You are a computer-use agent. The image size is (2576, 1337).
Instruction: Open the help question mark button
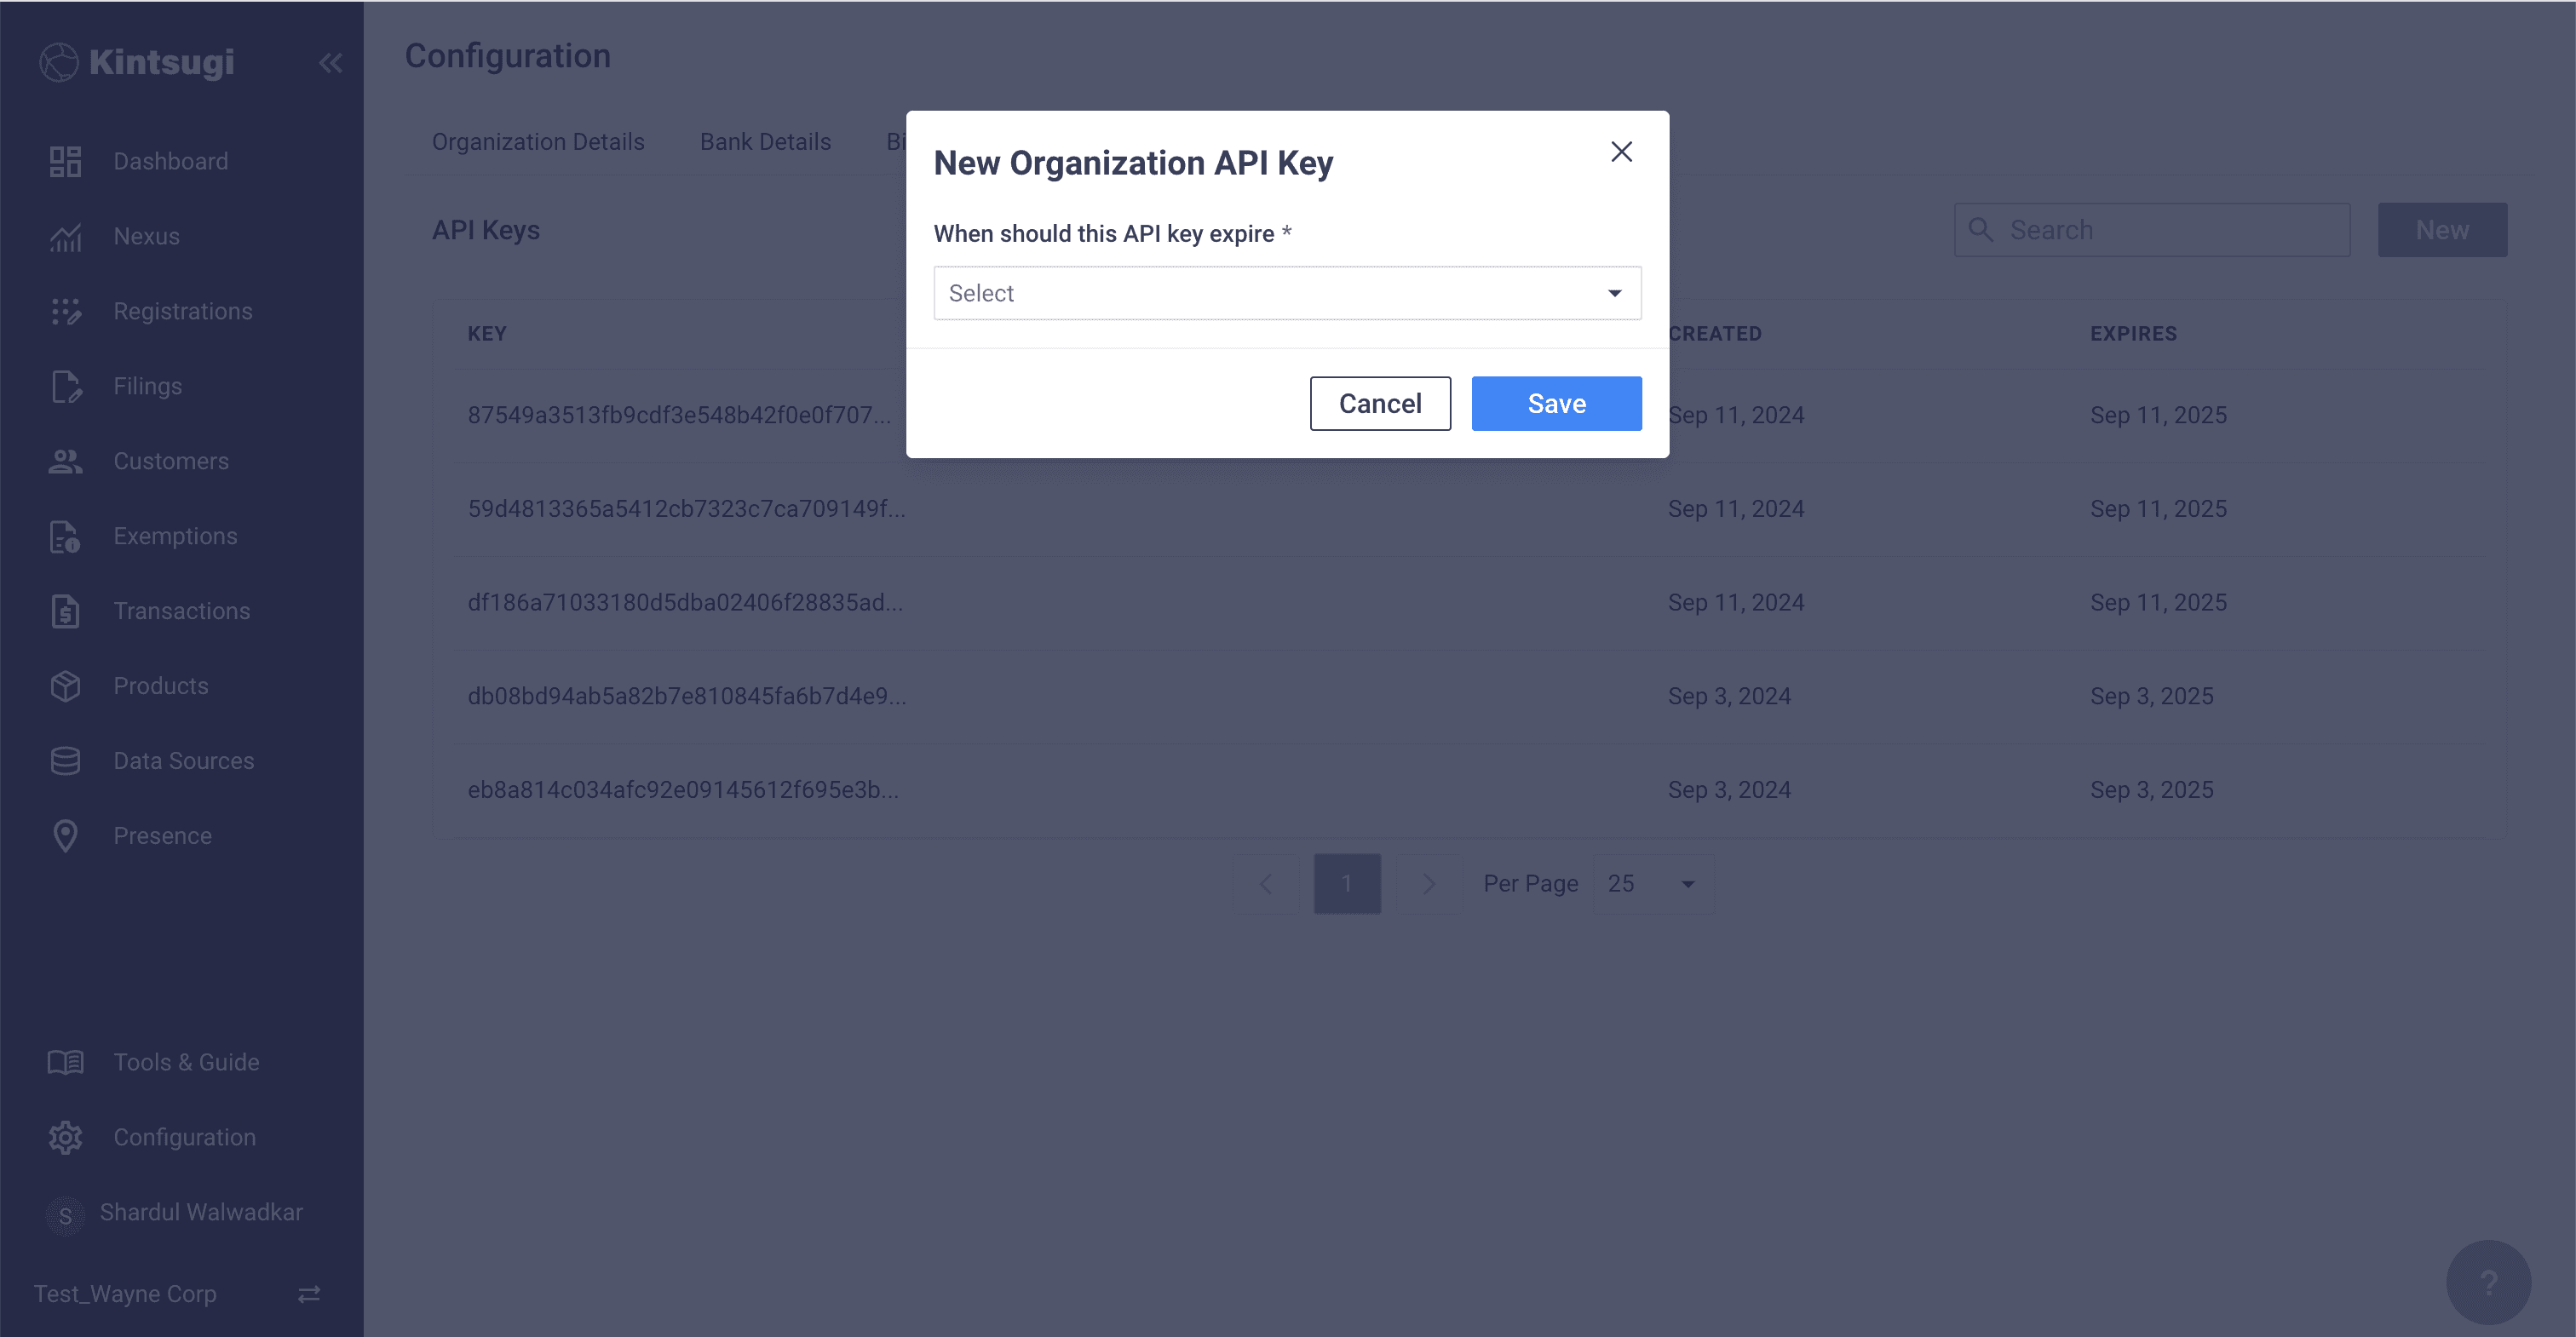[x=2488, y=1282]
